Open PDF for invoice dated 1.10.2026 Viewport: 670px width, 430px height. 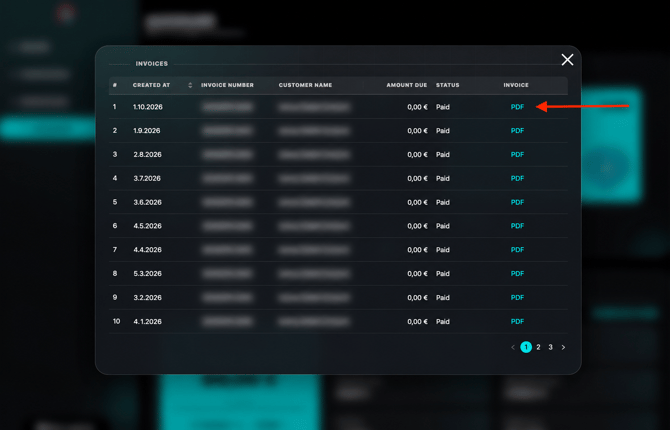point(517,107)
